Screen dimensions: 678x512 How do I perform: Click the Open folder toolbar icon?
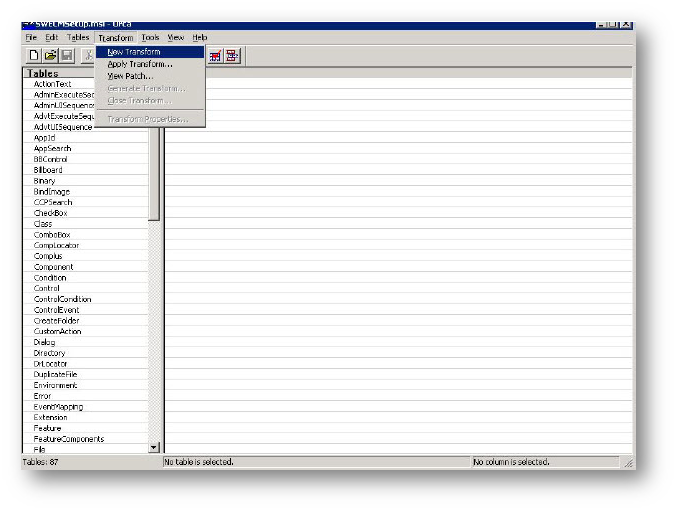(50, 57)
